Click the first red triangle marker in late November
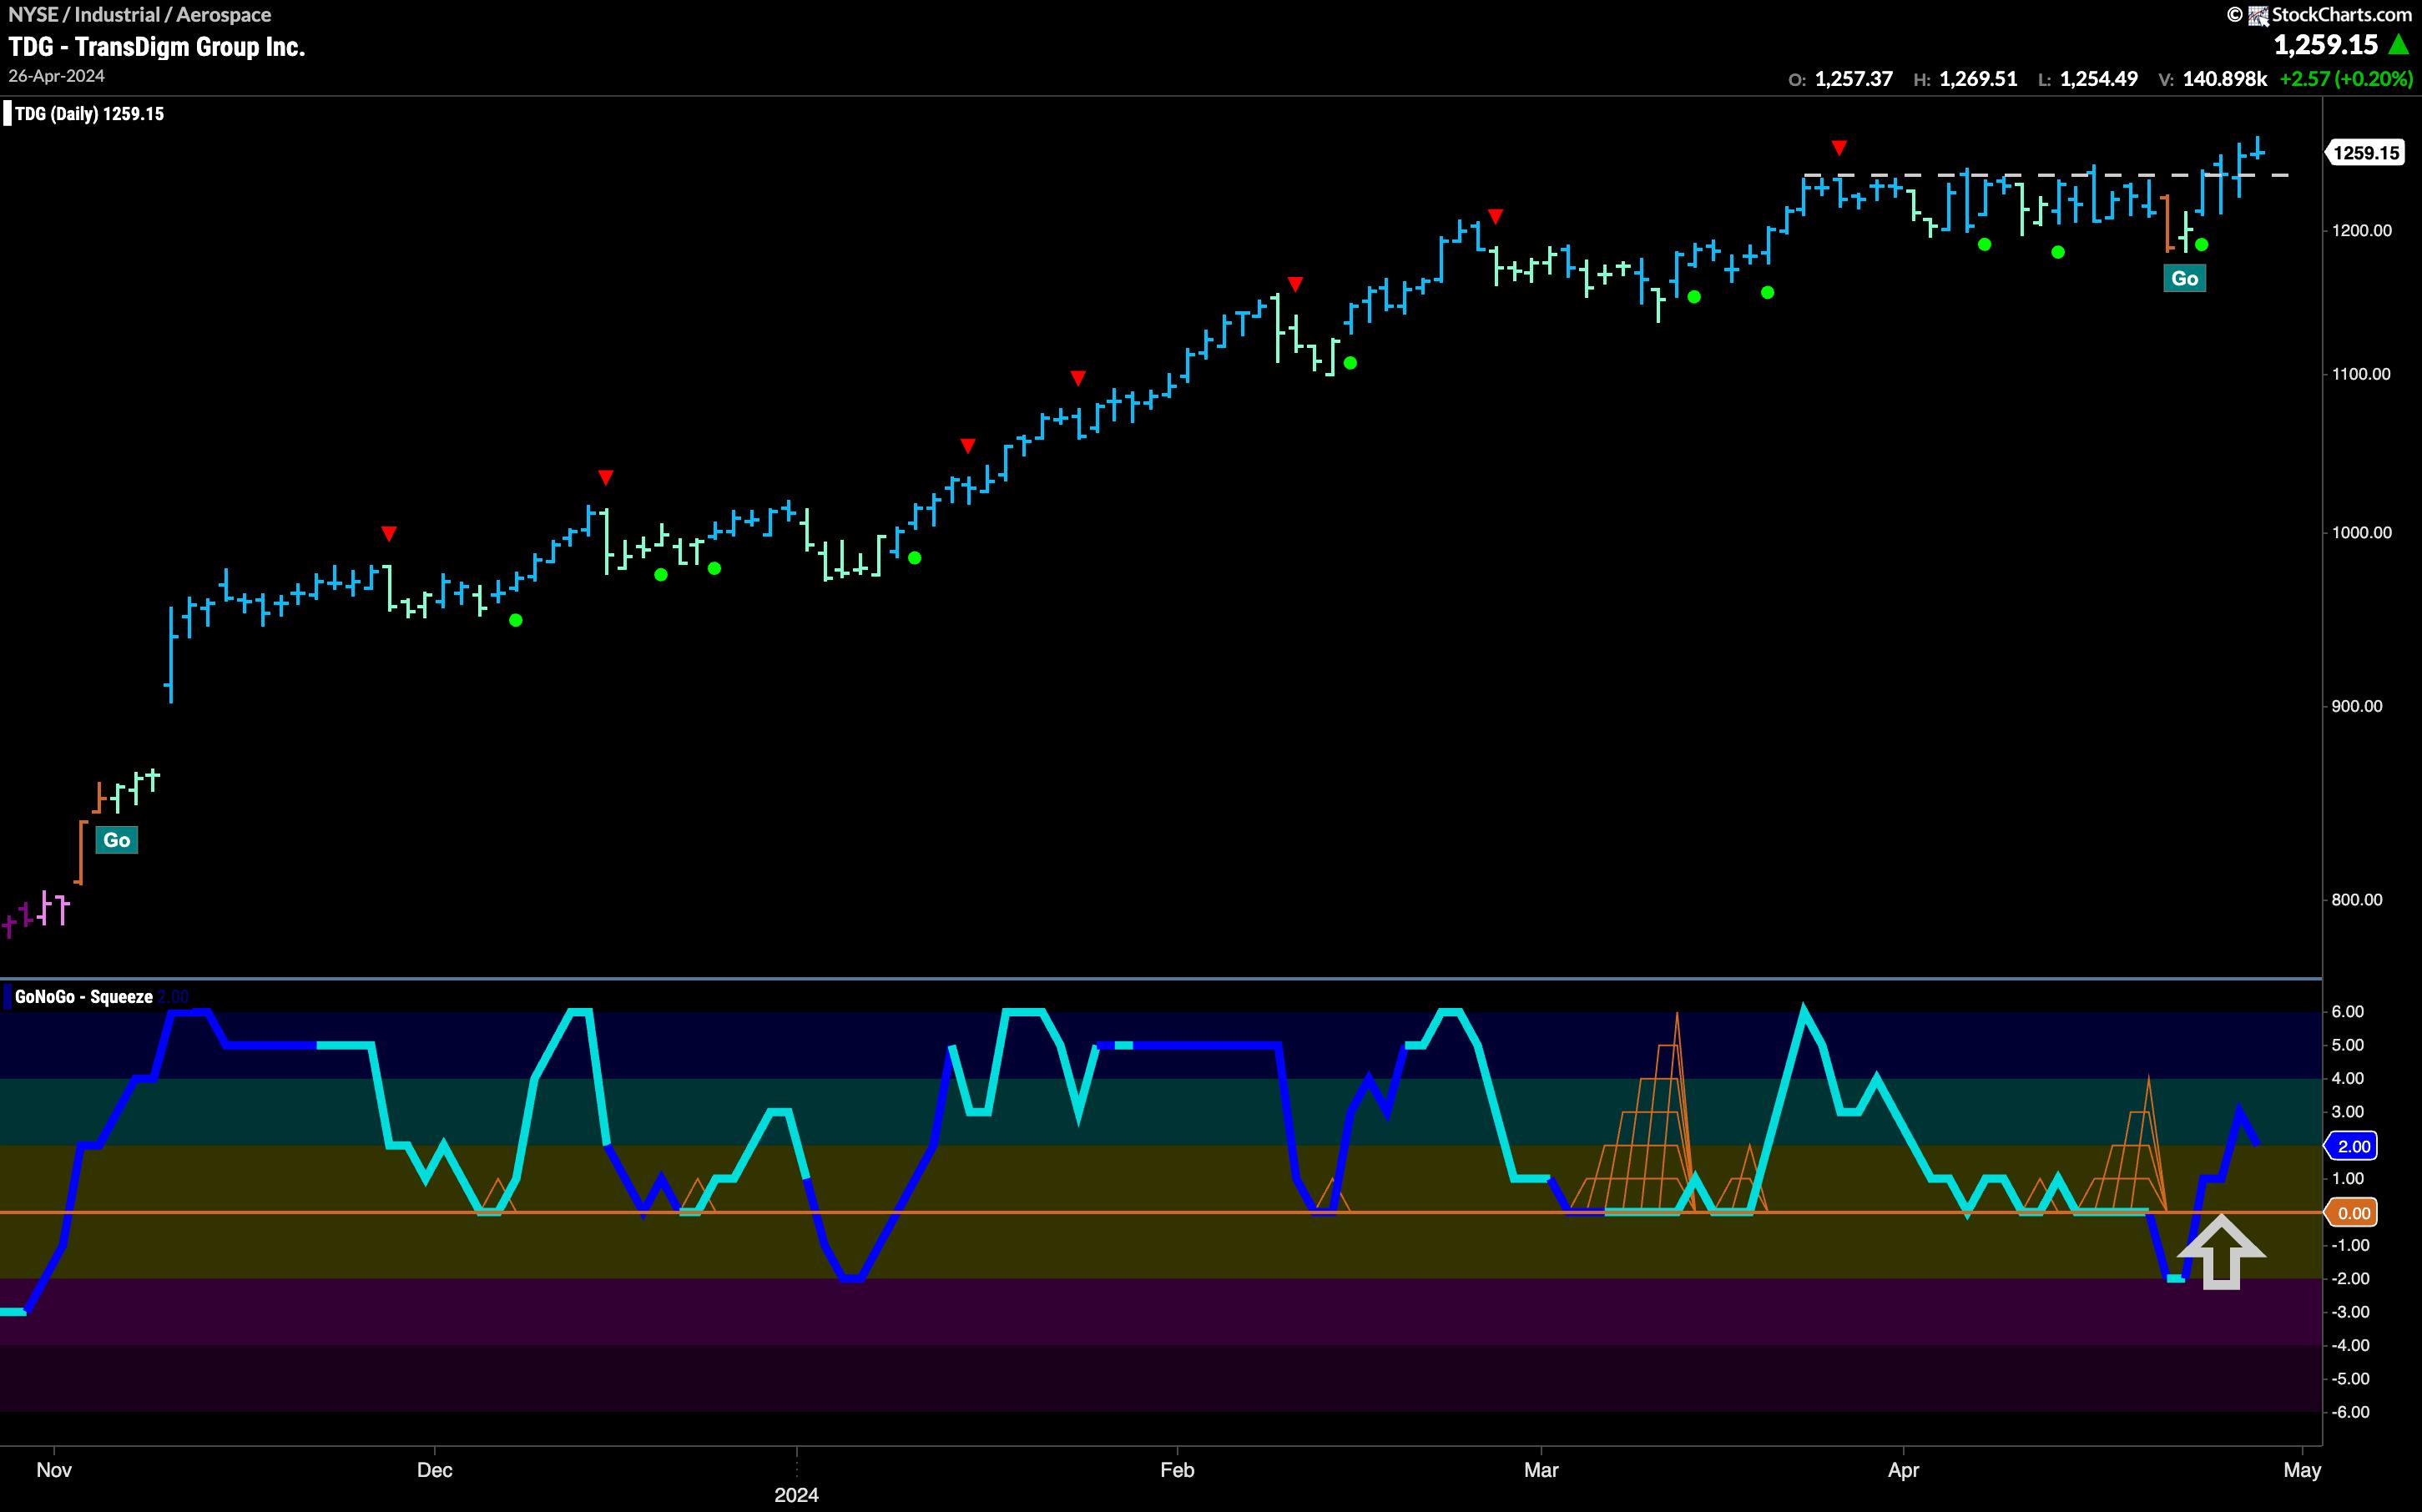The width and height of the screenshot is (2422, 1512). [389, 533]
